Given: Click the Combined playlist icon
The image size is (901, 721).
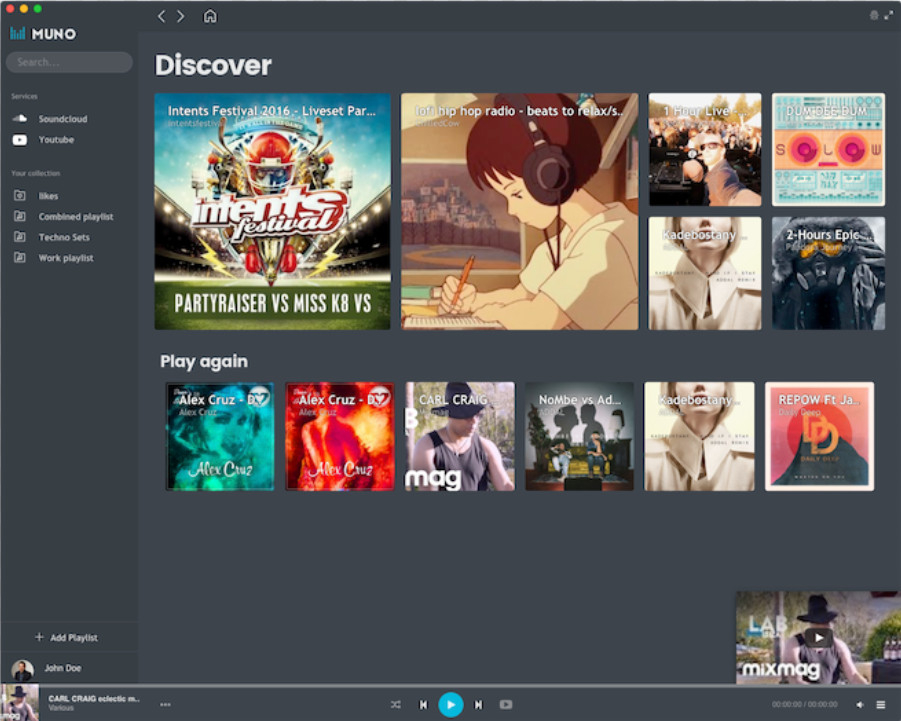Looking at the screenshot, I should pyautogui.click(x=20, y=216).
